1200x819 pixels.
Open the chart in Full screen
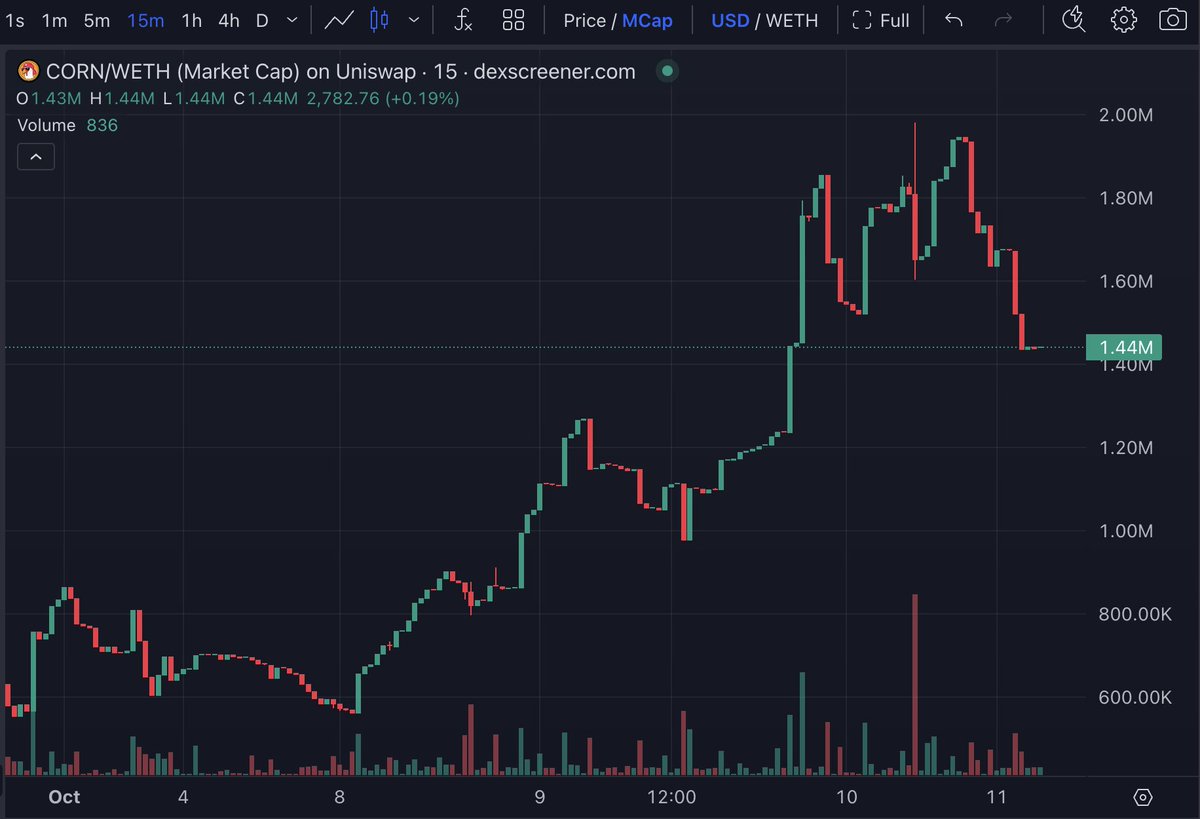pyautogui.click(x=881, y=20)
